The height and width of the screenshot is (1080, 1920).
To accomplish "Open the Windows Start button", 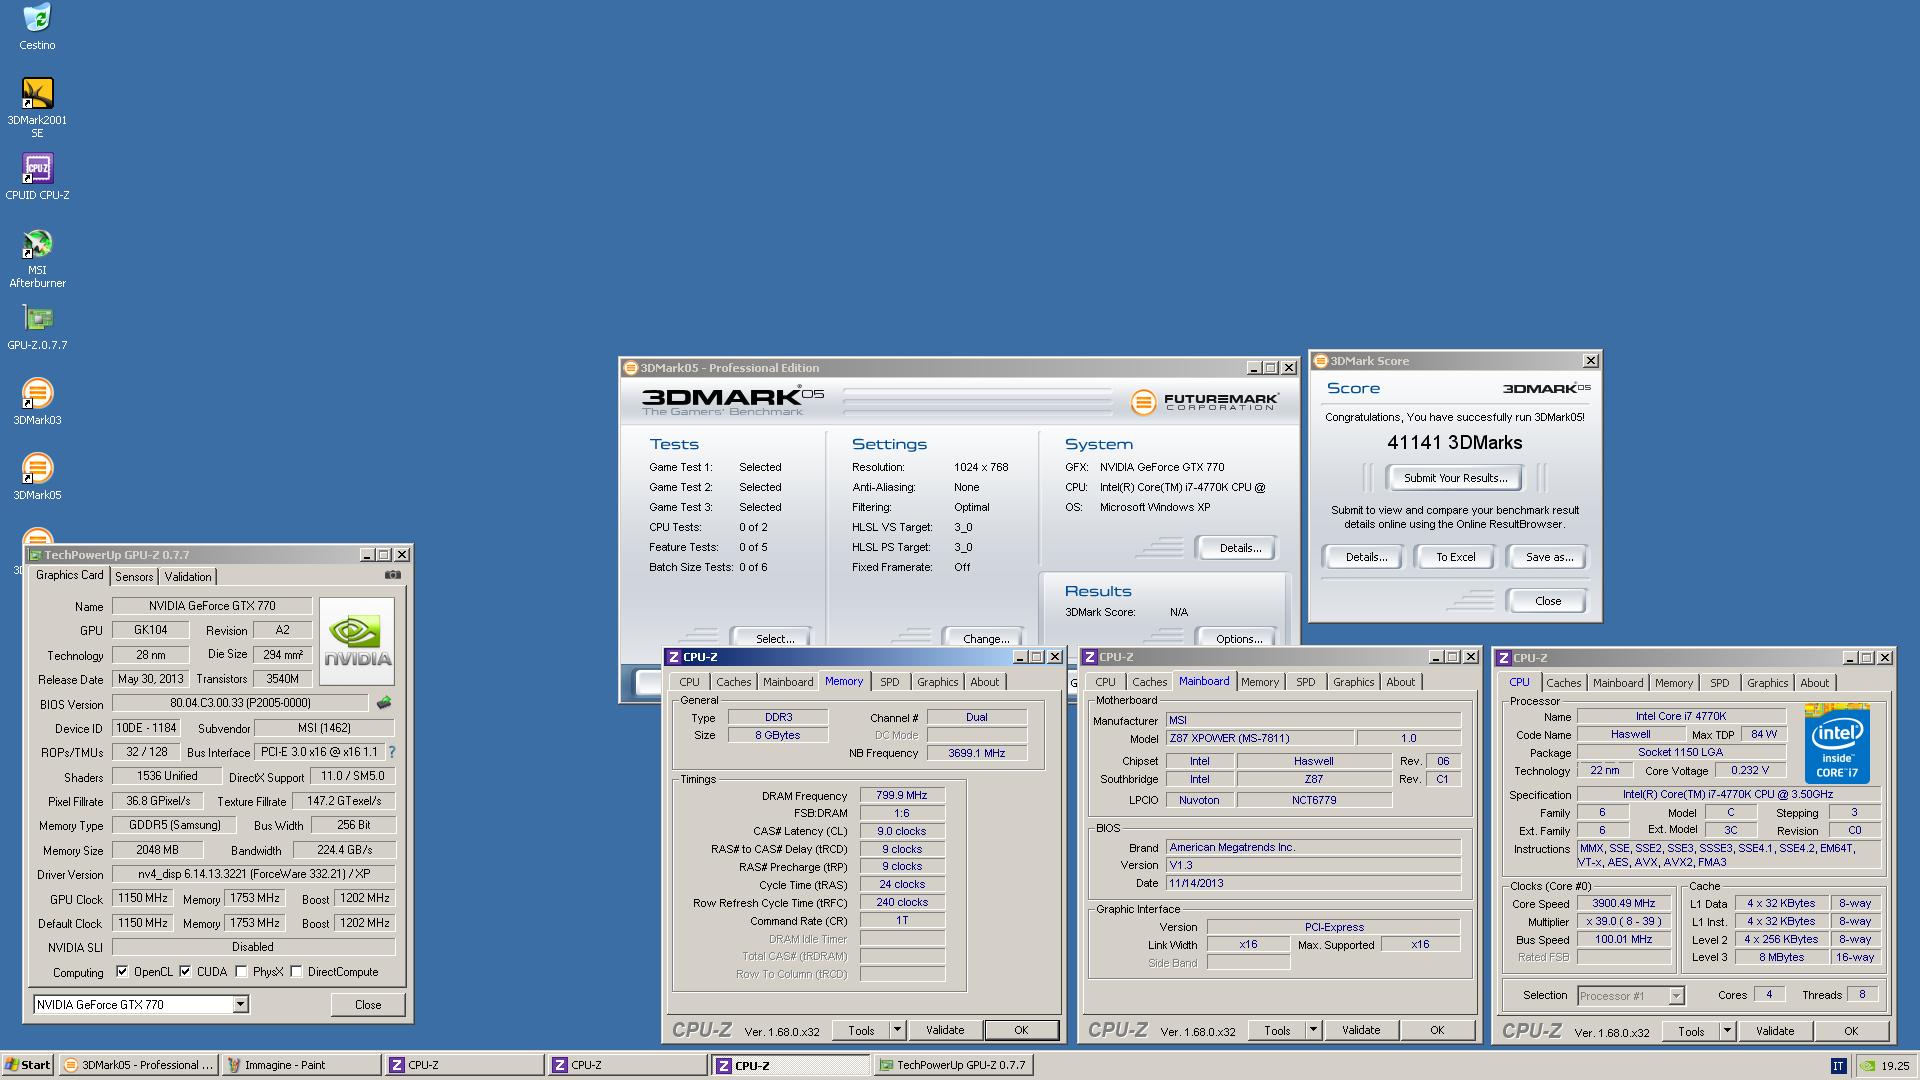I will [27, 1065].
